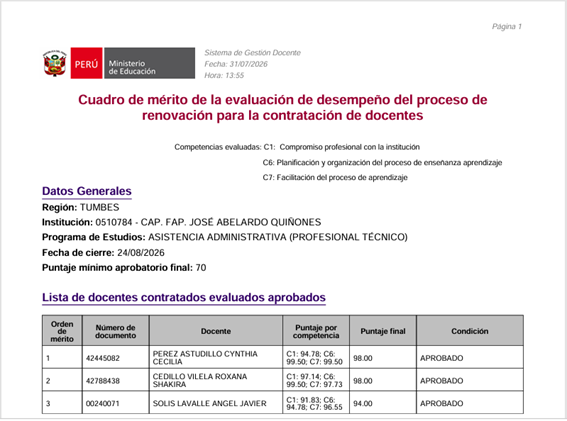Click the Docente column header
Screen dimensions: 567x421
click(x=216, y=331)
